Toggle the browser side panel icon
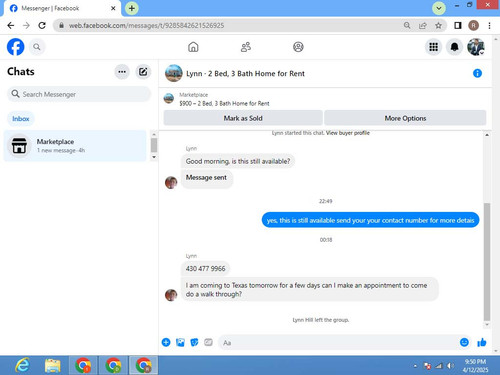 pyautogui.click(x=458, y=25)
